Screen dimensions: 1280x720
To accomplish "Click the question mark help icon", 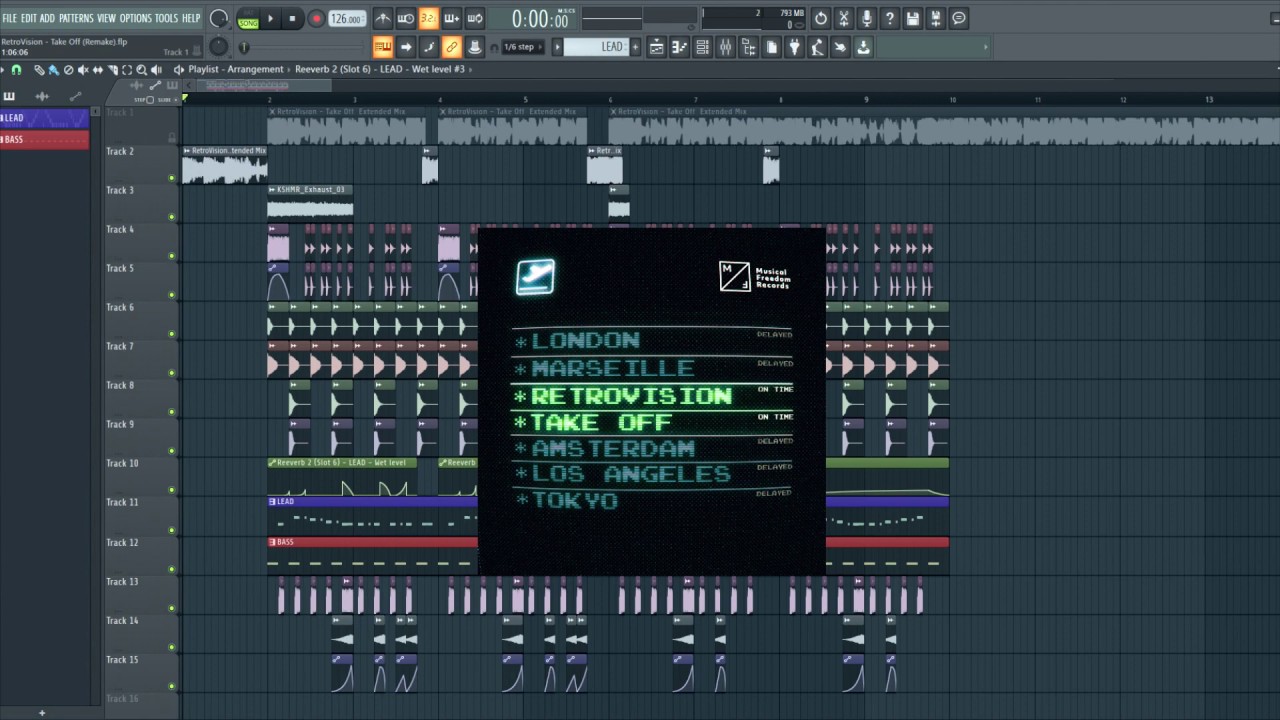I will pyautogui.click(x=890, y=18).
